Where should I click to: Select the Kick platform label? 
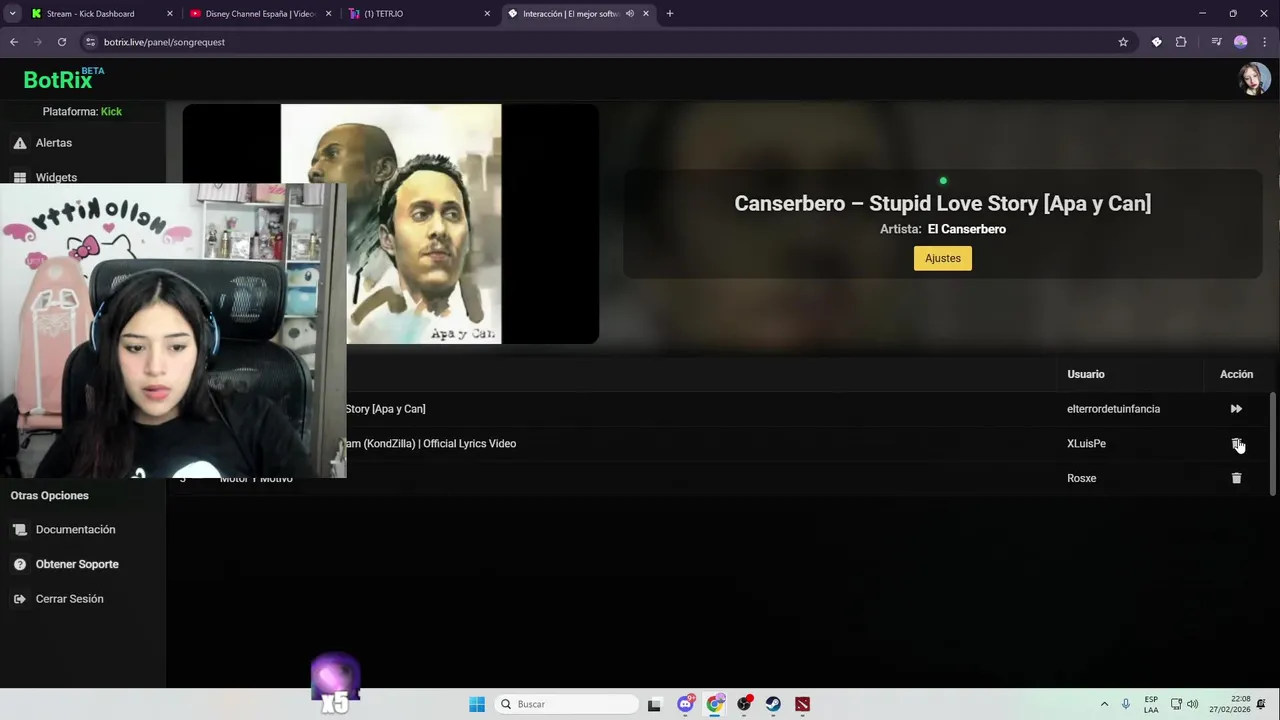coord(111,112)
